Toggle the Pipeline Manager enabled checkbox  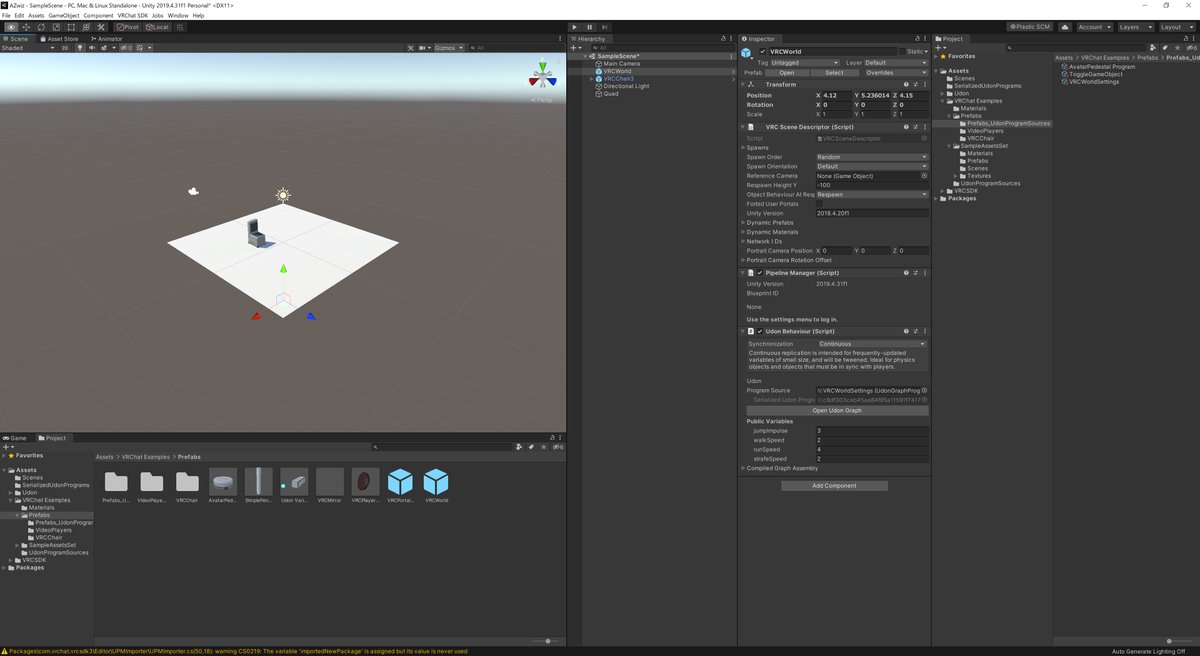760,273
